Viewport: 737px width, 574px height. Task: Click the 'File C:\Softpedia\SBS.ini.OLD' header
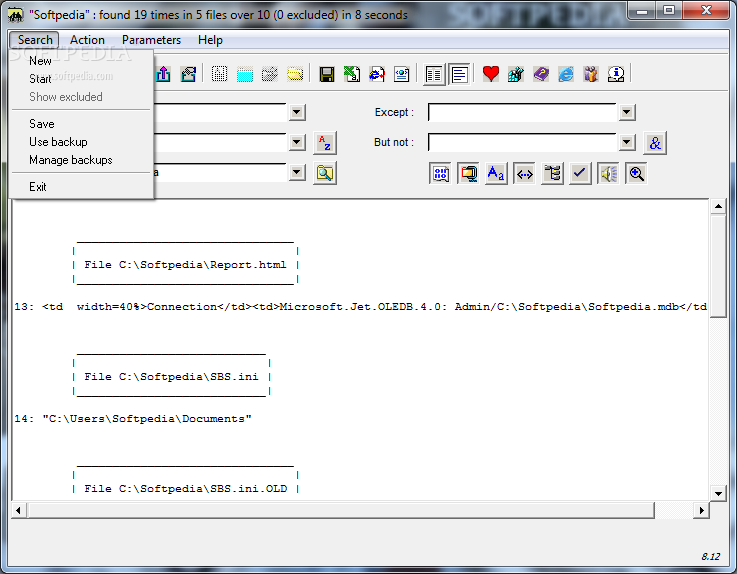(x=186, y=489)
